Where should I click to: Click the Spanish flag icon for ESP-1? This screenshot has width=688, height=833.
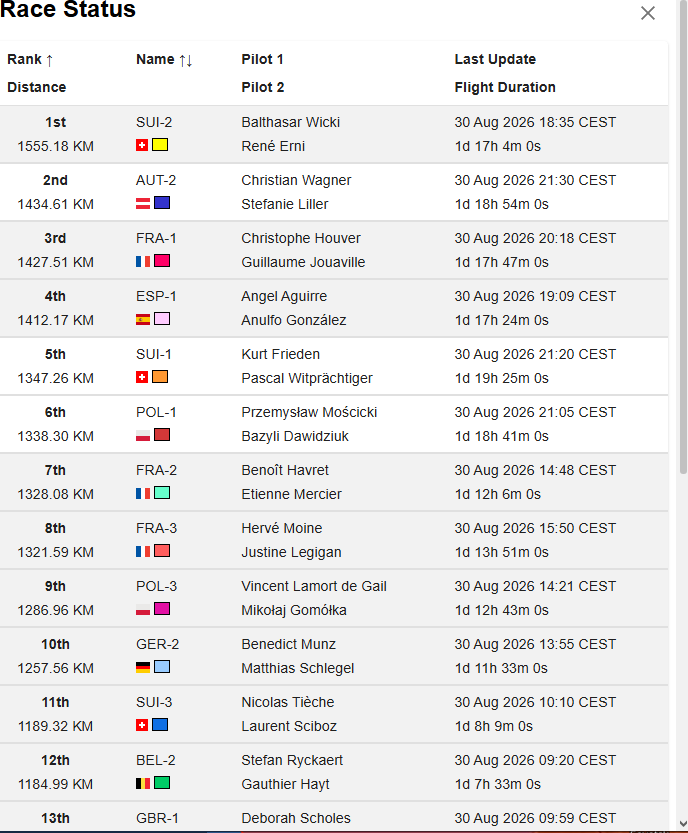coord(143,319)
